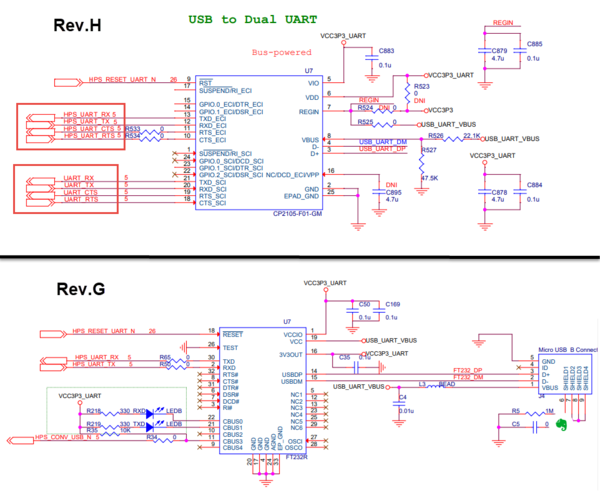Select the "USB to Dual UART" title

point(253,19)
